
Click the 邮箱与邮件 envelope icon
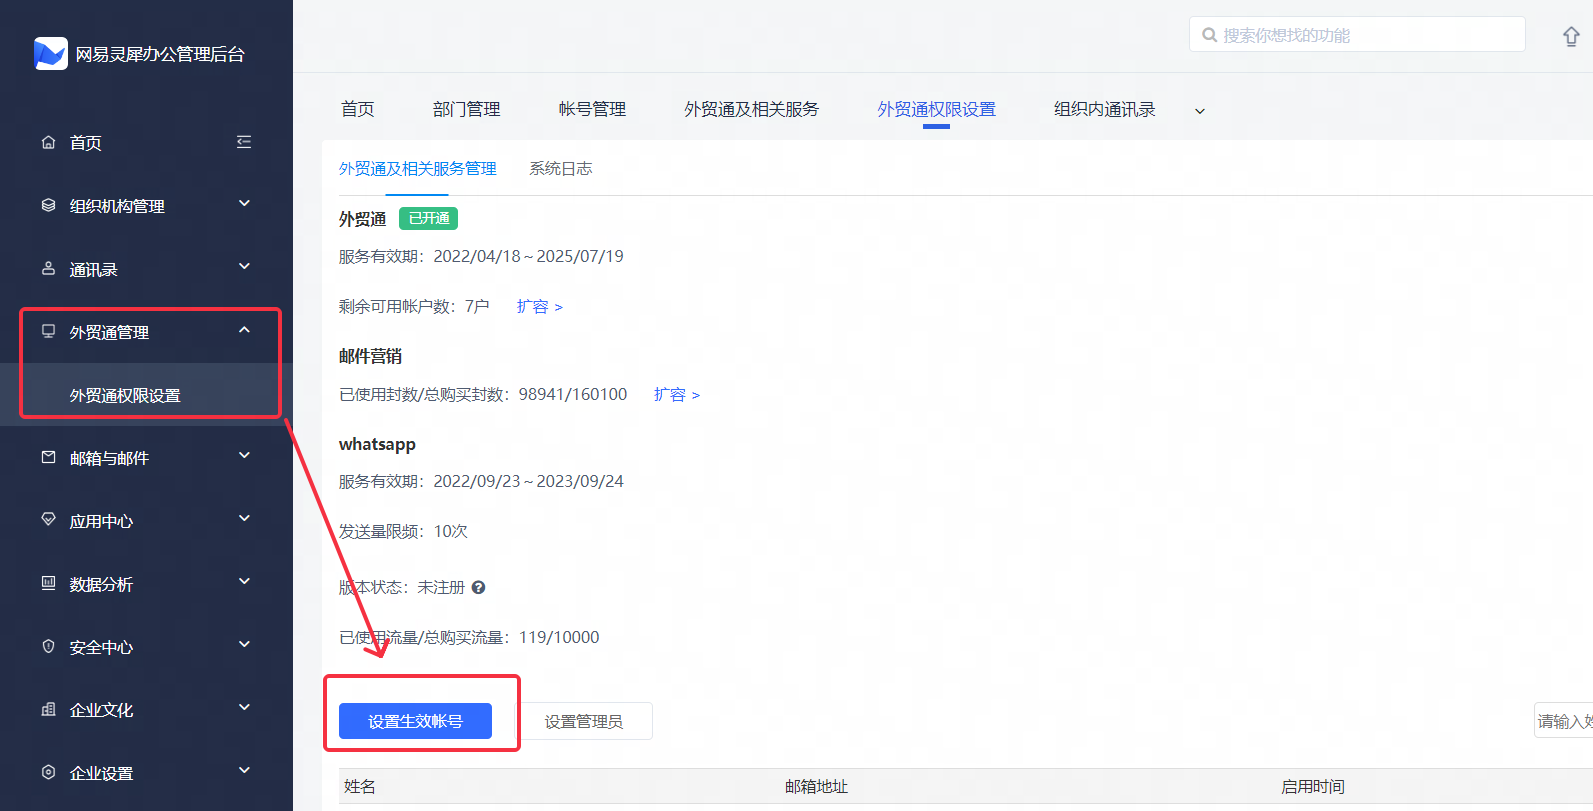tap(48, 457)
